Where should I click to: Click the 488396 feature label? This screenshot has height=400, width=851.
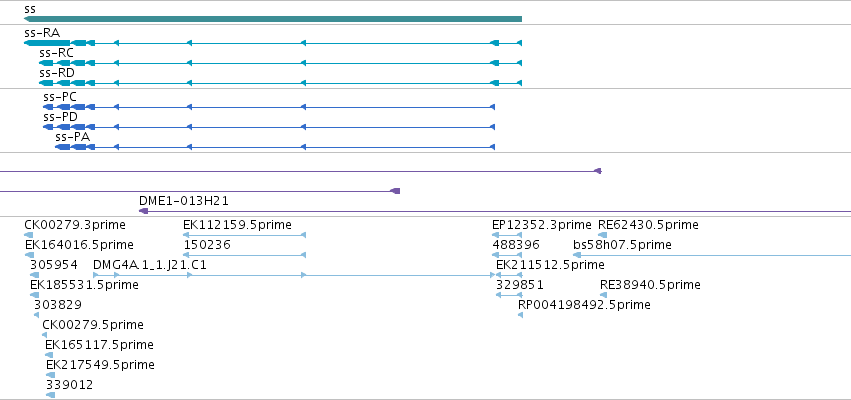point(516,245)
